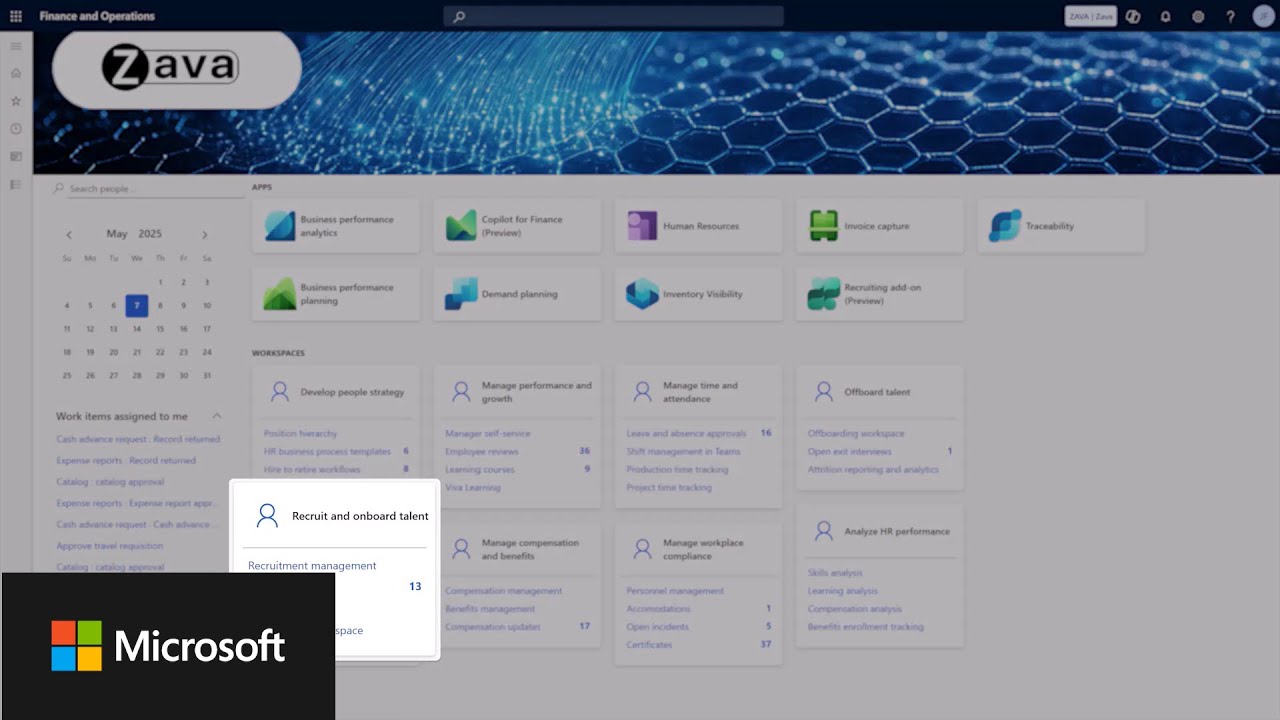Open Learning courses link
The width and height of the screenshot is (1280, 720).
479,470
